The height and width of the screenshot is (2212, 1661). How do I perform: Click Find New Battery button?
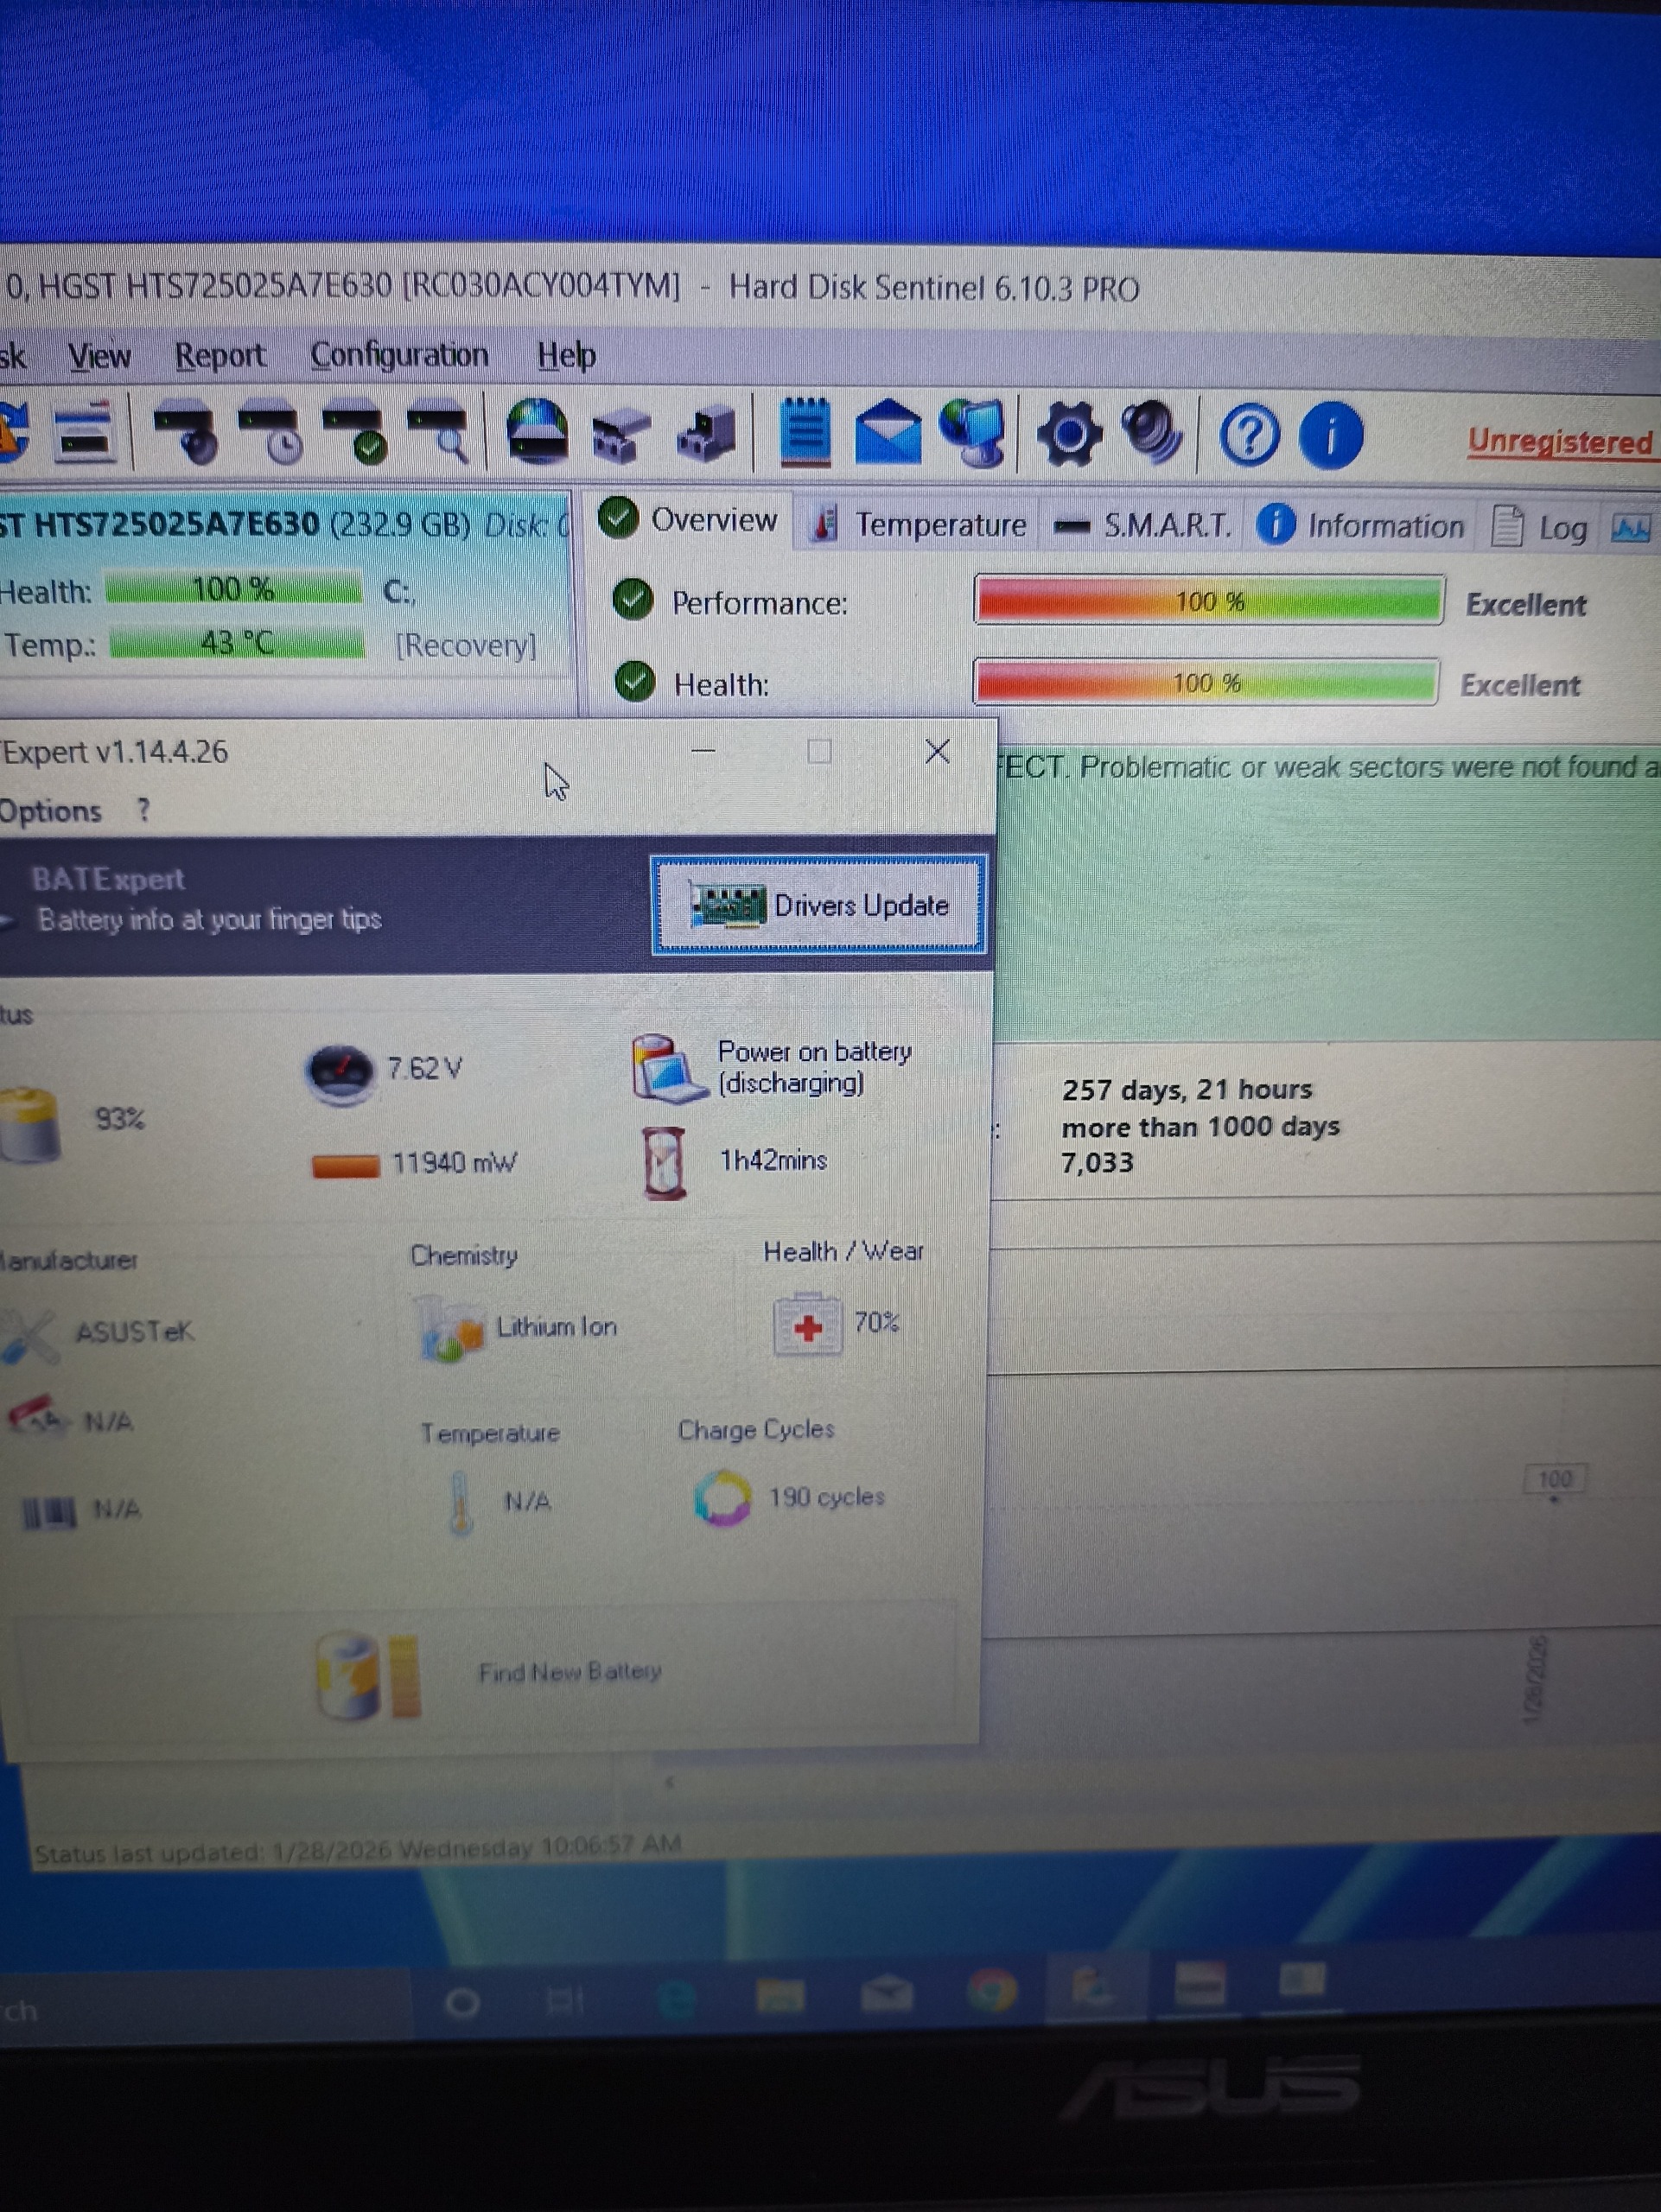pos(569,1672)
